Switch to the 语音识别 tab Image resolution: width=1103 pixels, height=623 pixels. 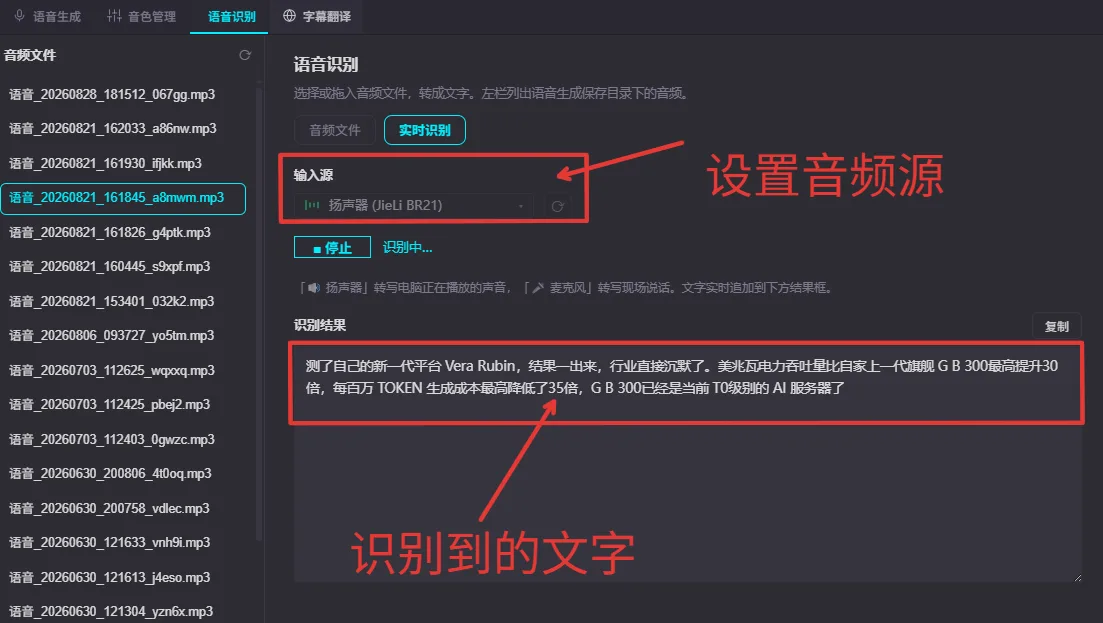229,16
